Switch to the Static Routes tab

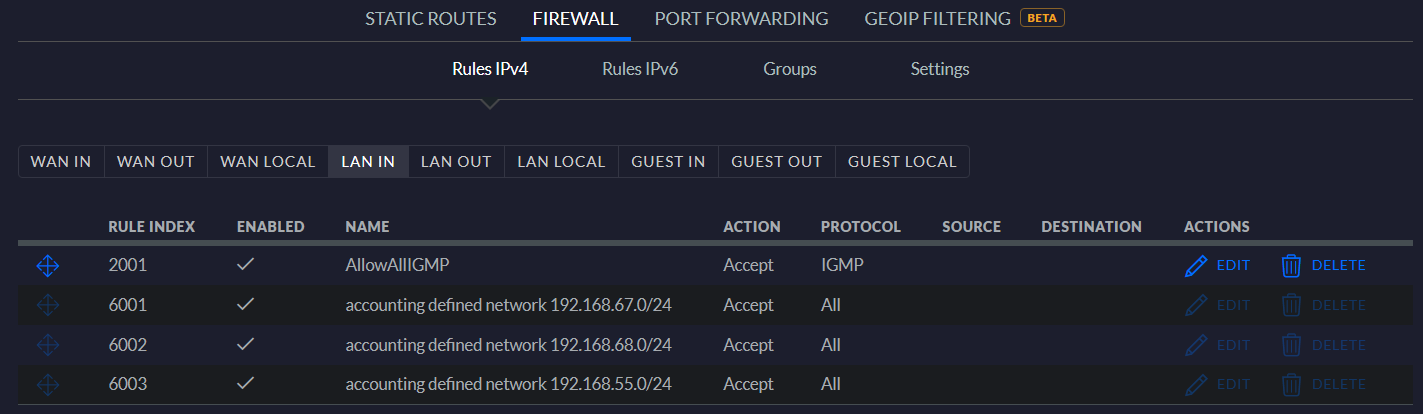click(x=431, y=18)
